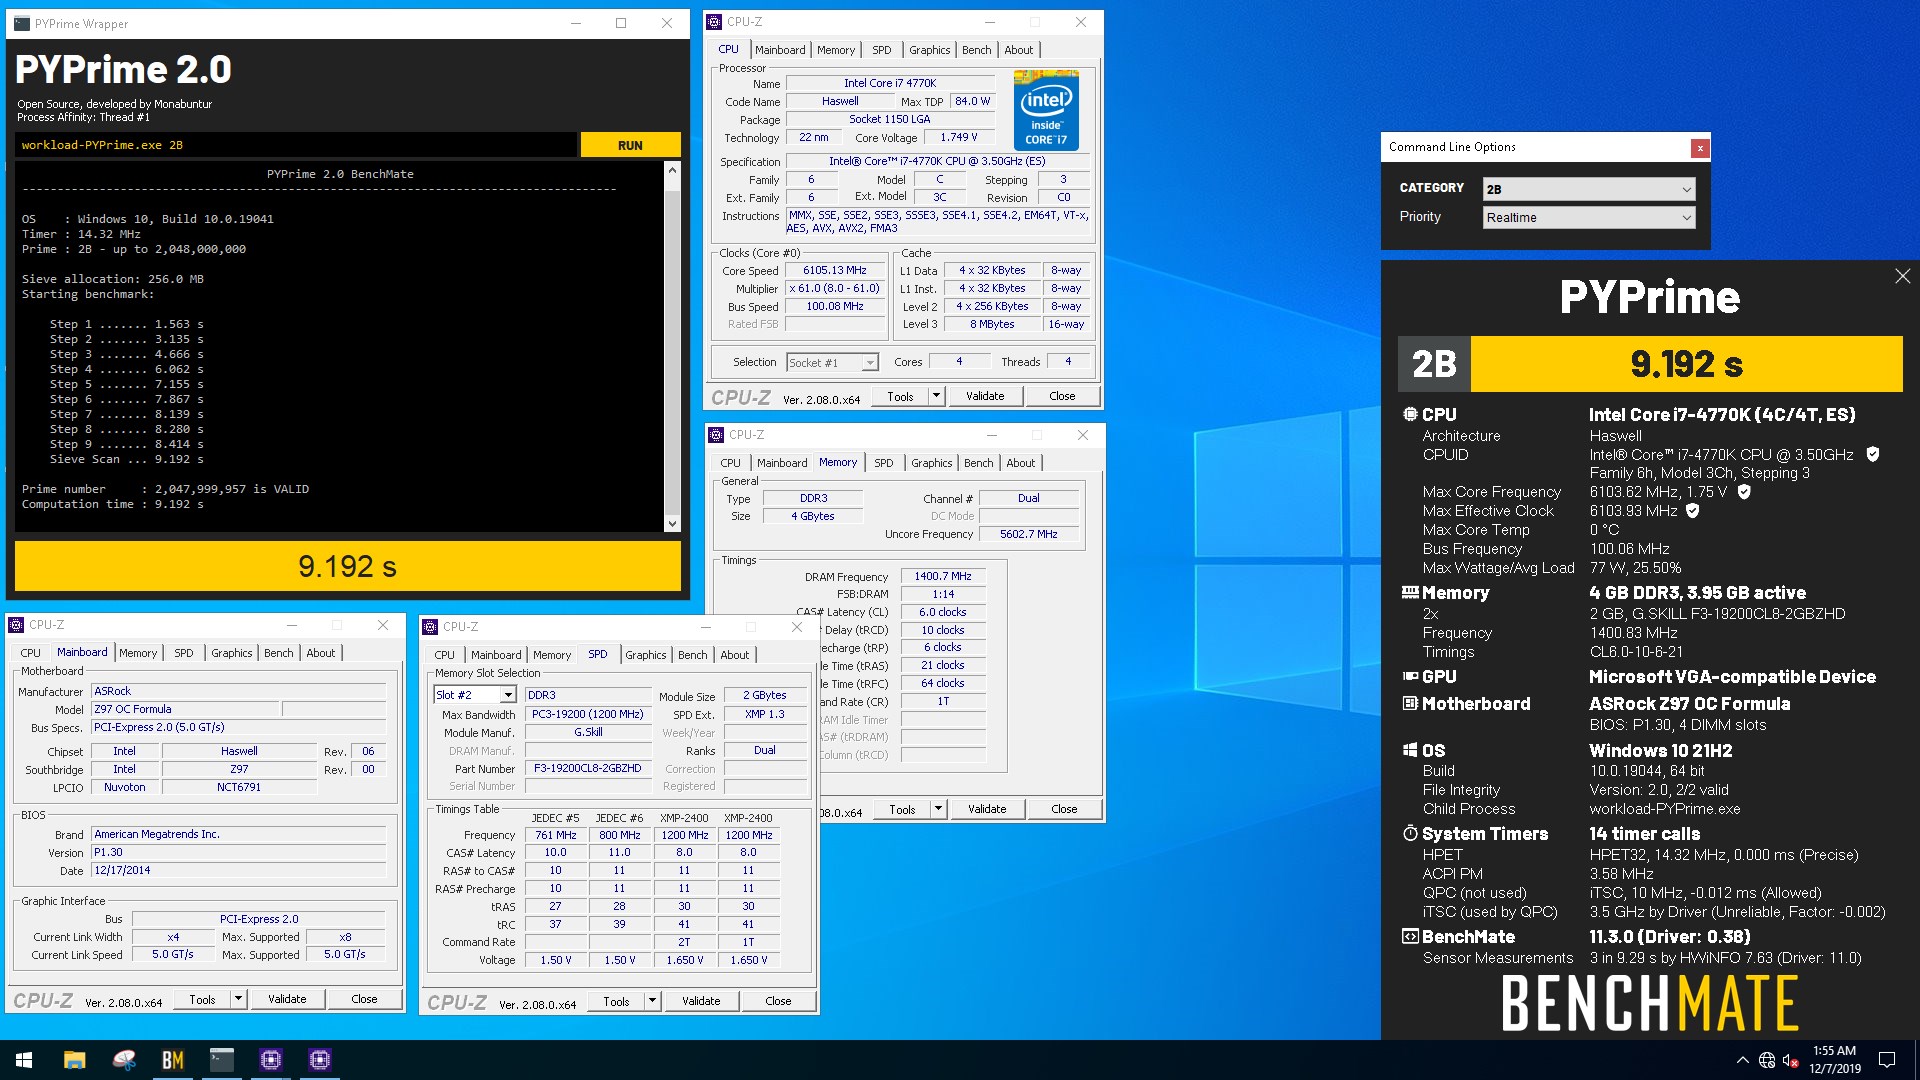Select Memory tab in CPU-Z SPD window

(551, 655)
